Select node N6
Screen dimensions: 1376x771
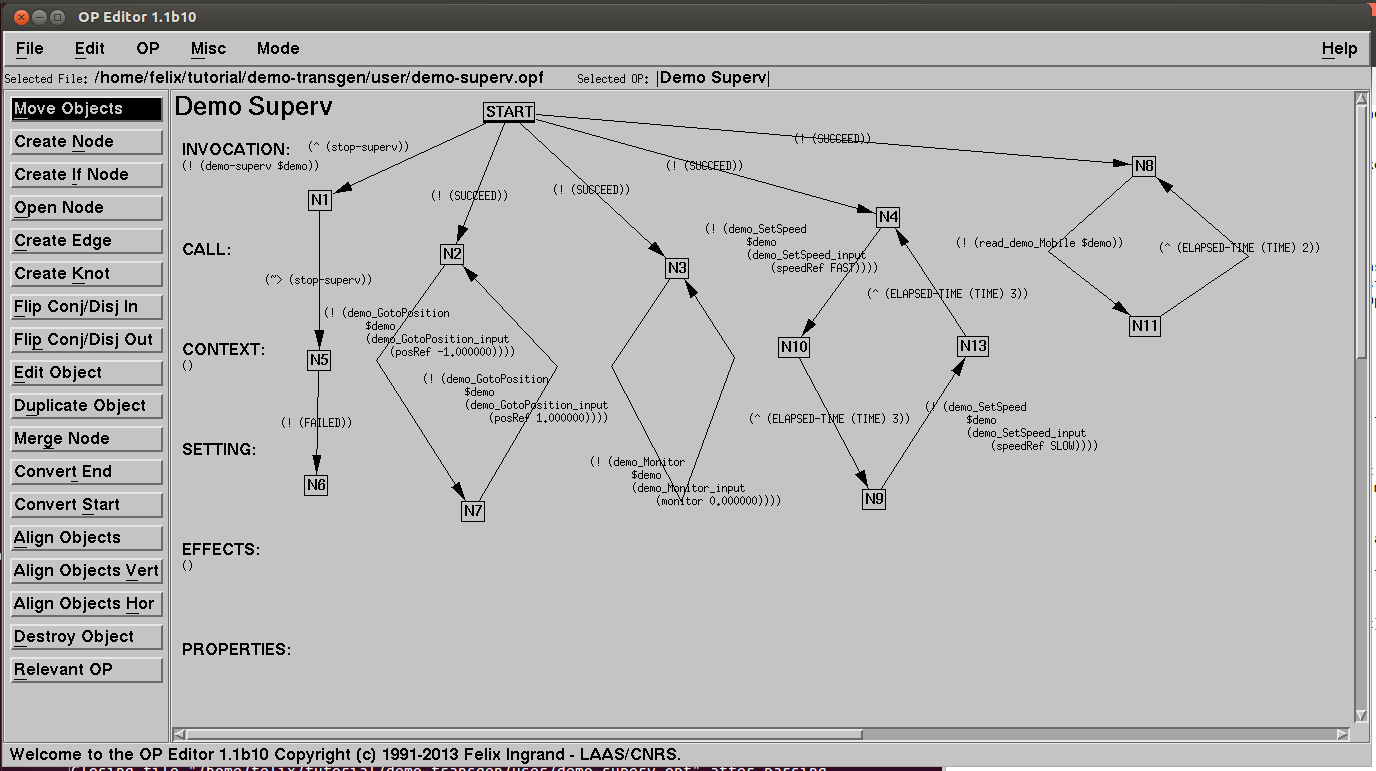pos(316,485)
